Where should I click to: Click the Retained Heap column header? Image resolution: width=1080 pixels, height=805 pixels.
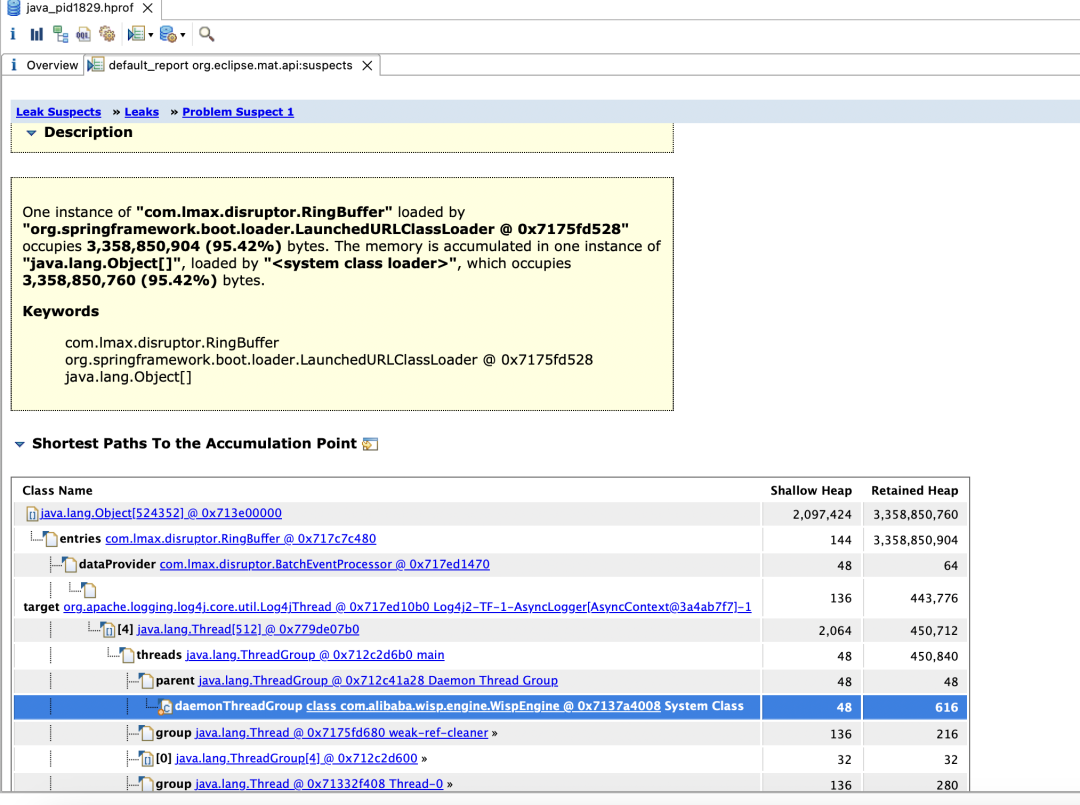915,490
